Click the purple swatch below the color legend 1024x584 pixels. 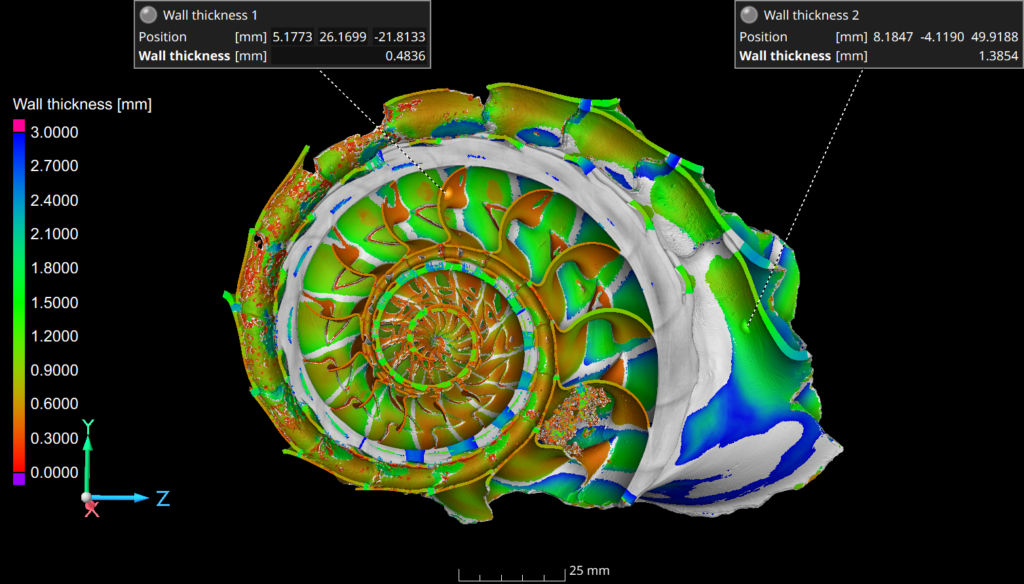coord(17,480)
